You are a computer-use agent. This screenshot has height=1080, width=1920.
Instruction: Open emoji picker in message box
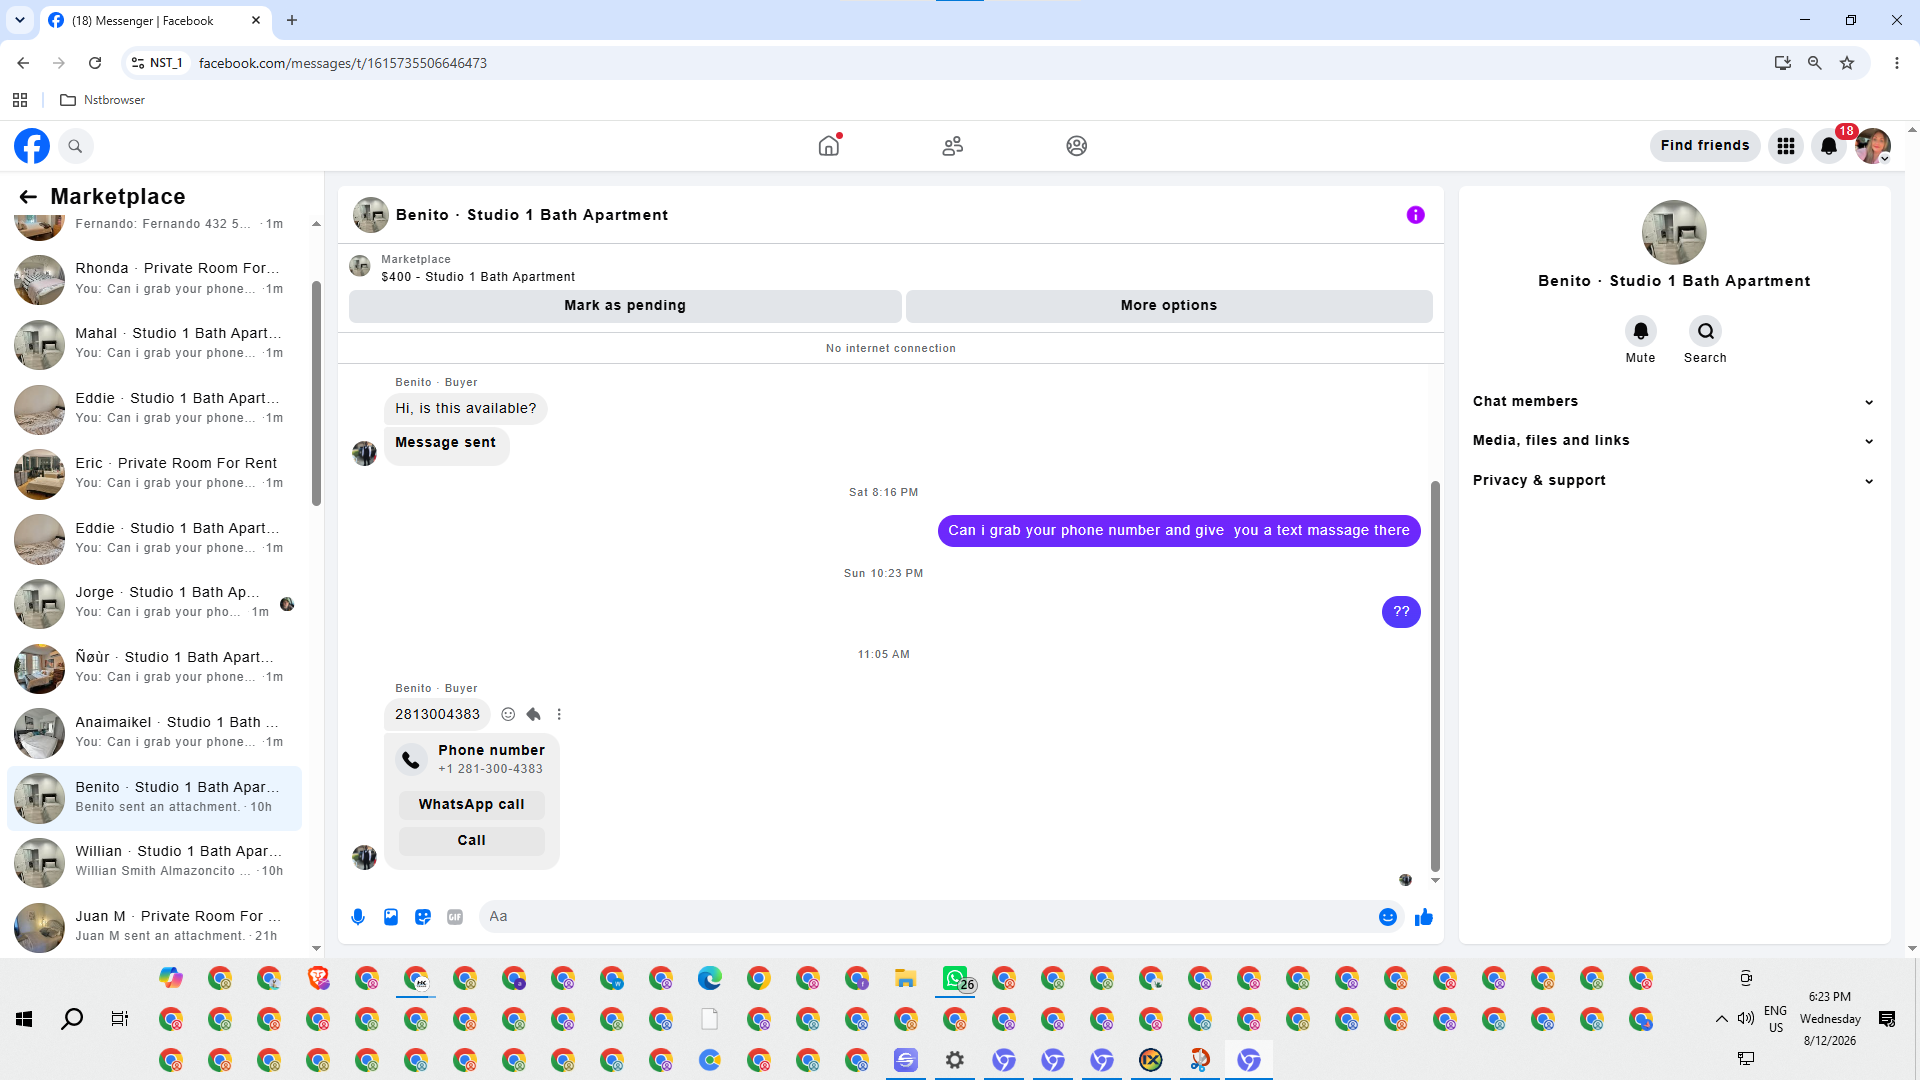coord(1388,917)
